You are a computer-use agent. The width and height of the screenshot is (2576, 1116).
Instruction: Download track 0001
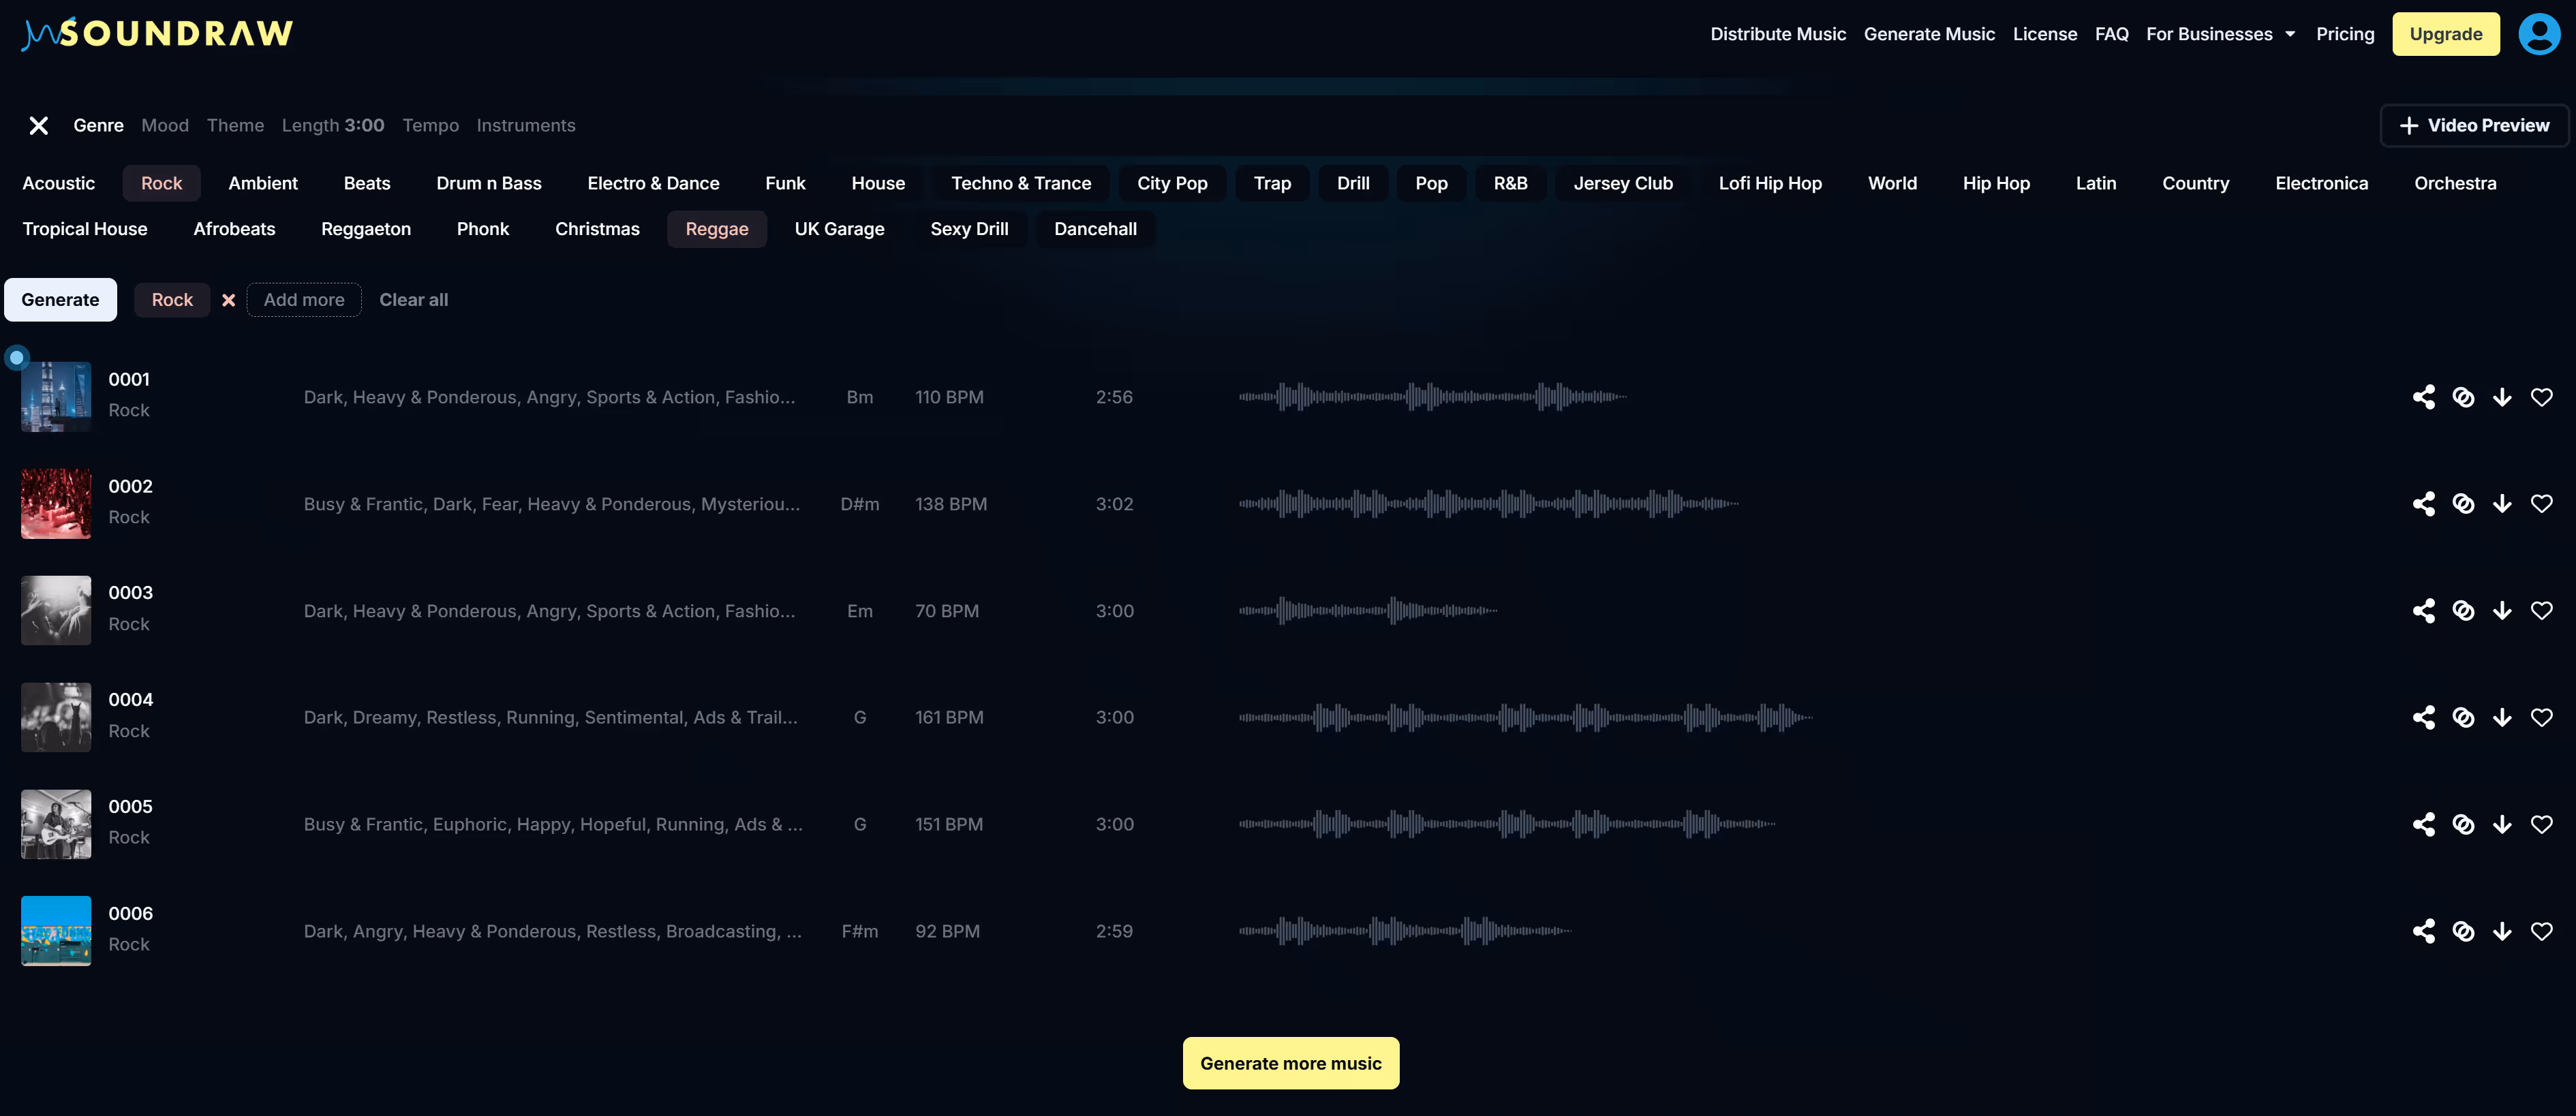[x=2502, y=397]
